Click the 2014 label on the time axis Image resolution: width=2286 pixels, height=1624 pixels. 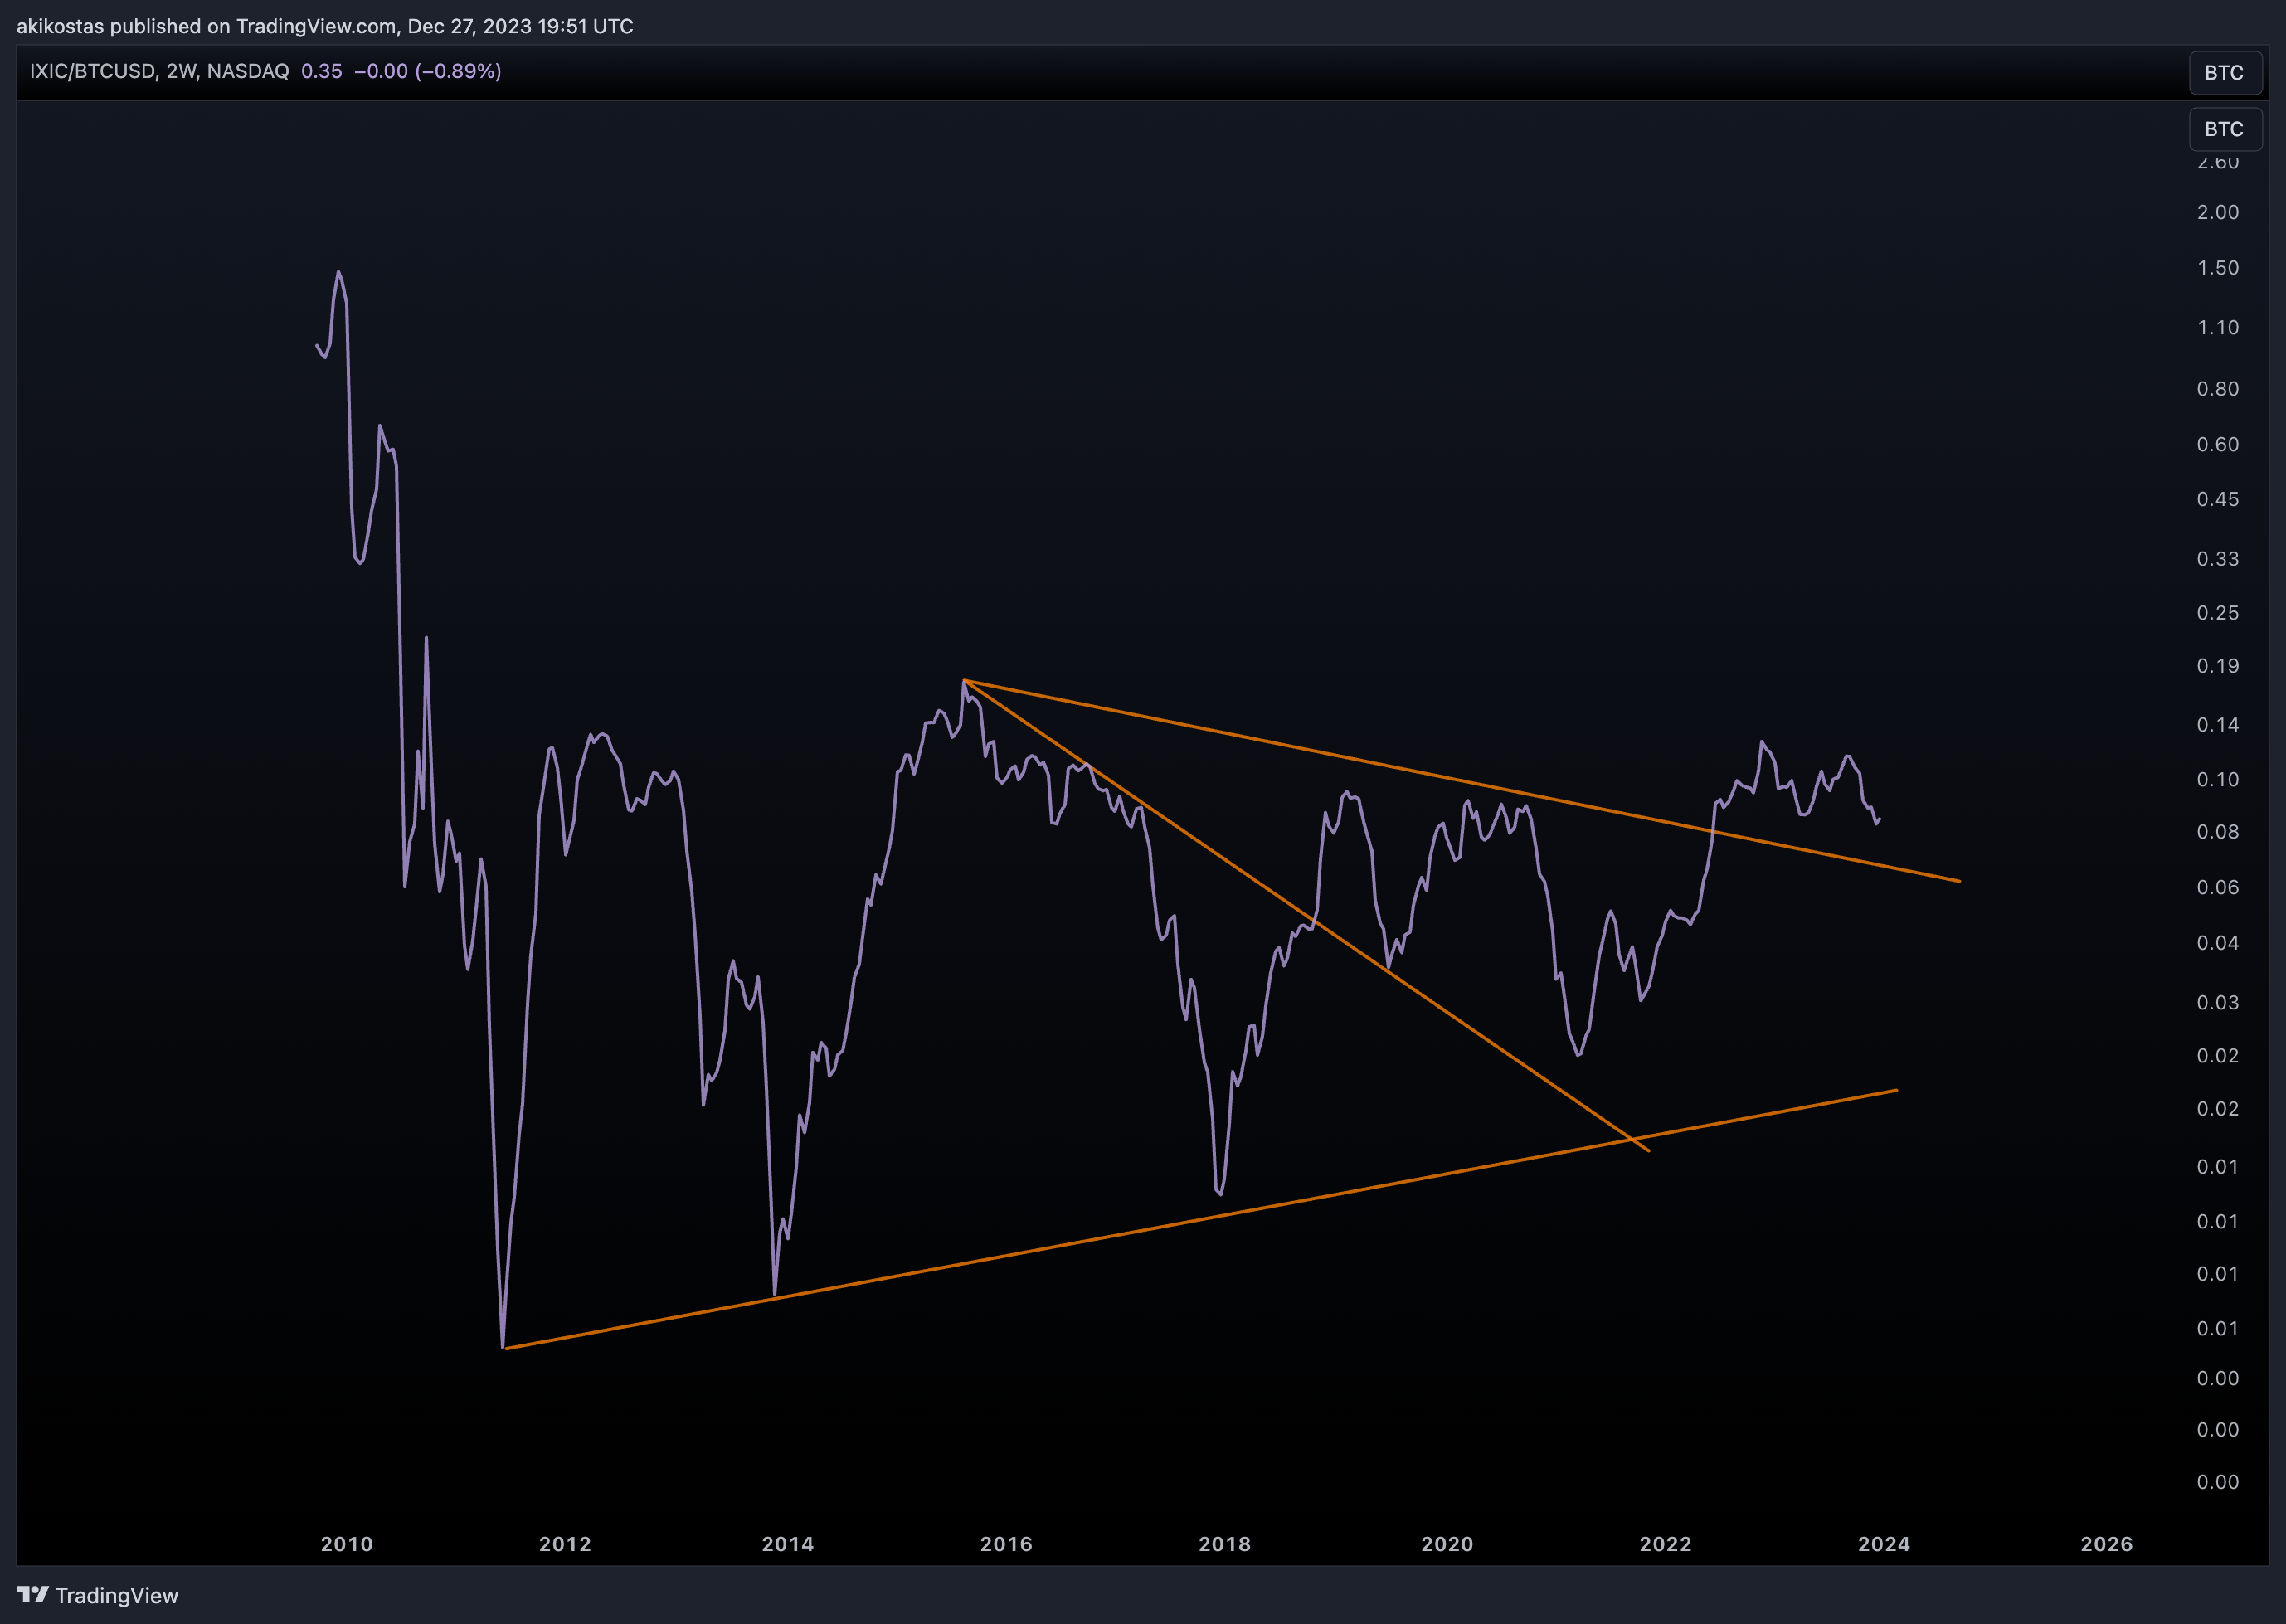coord(788,1544)
